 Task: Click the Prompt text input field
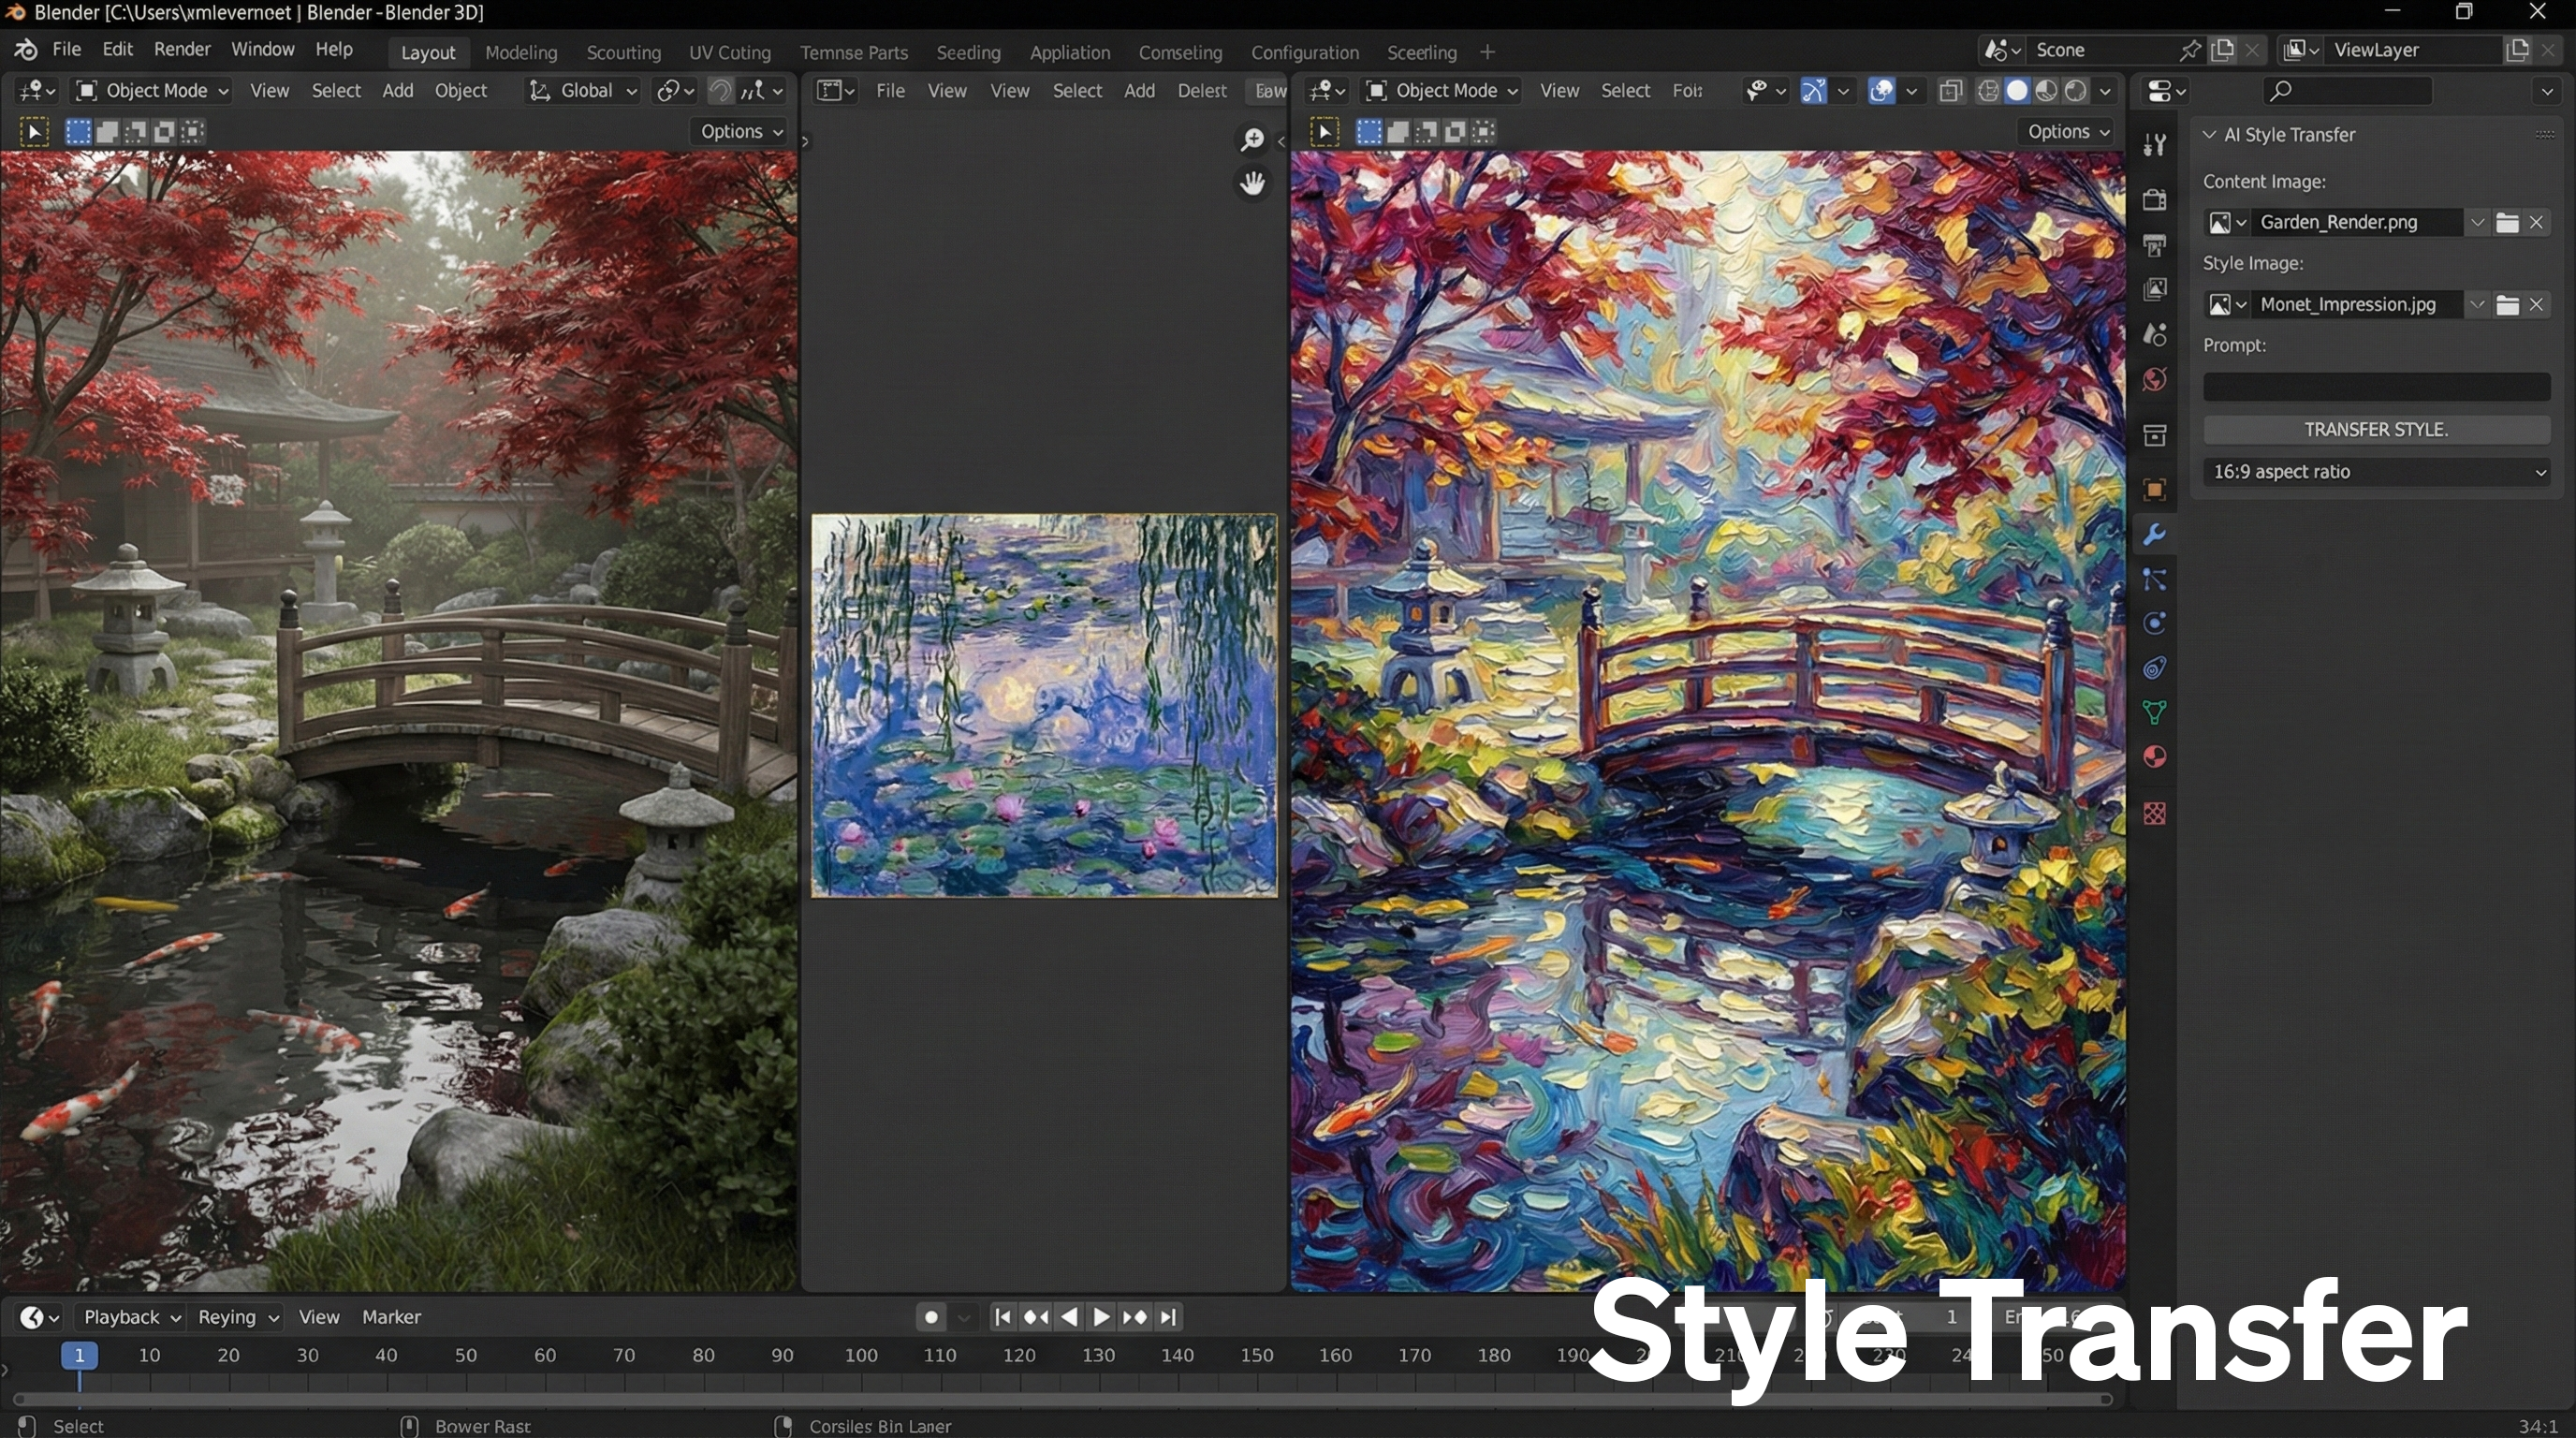tap(2377, 387)
